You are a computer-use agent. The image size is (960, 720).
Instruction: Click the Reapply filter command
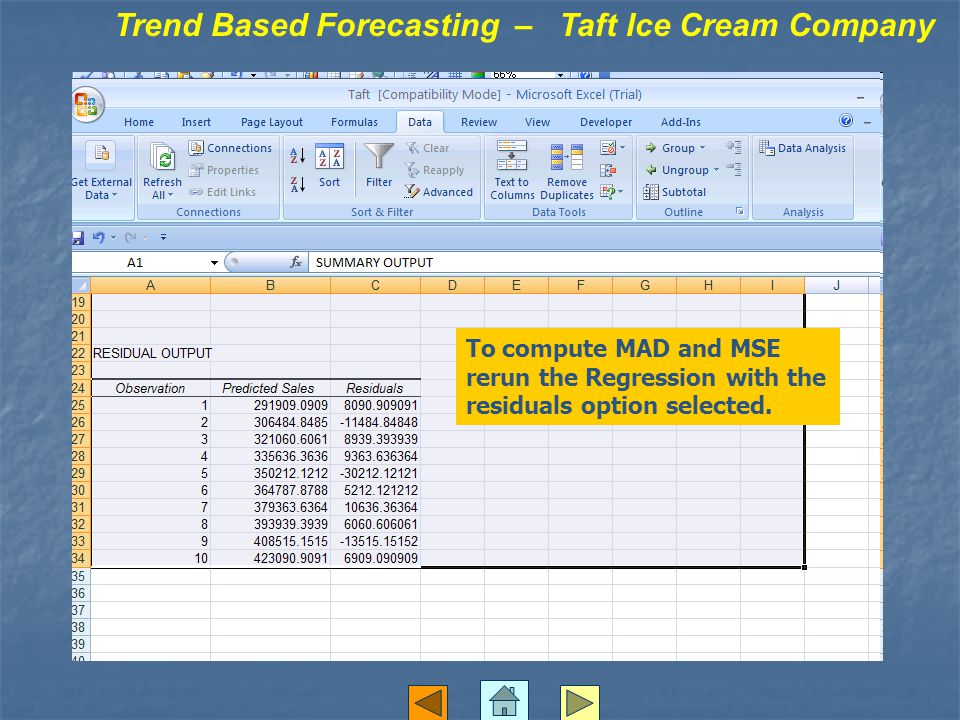[x=435, y=170]
